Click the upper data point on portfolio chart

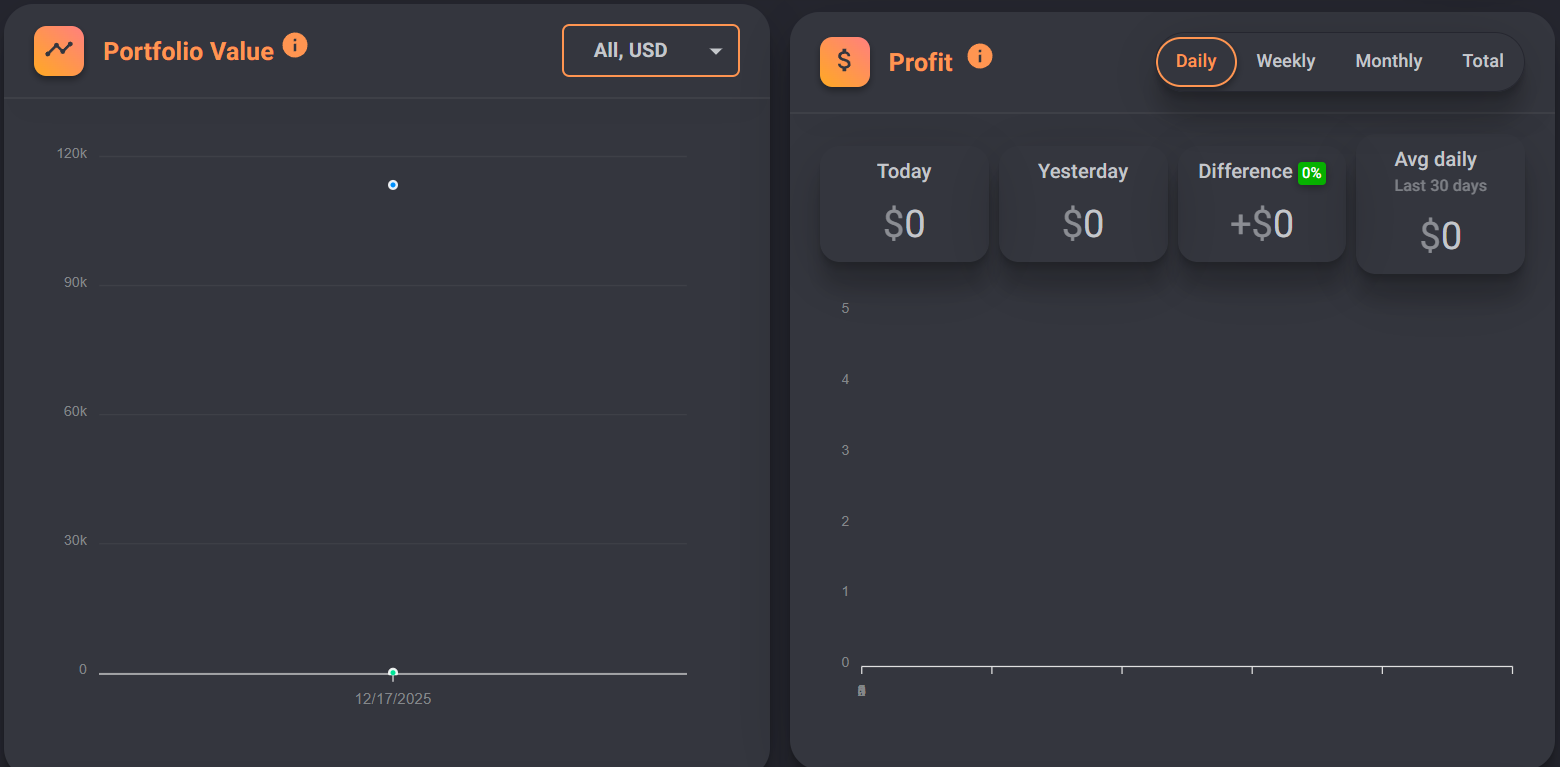(x=393, y=185)
